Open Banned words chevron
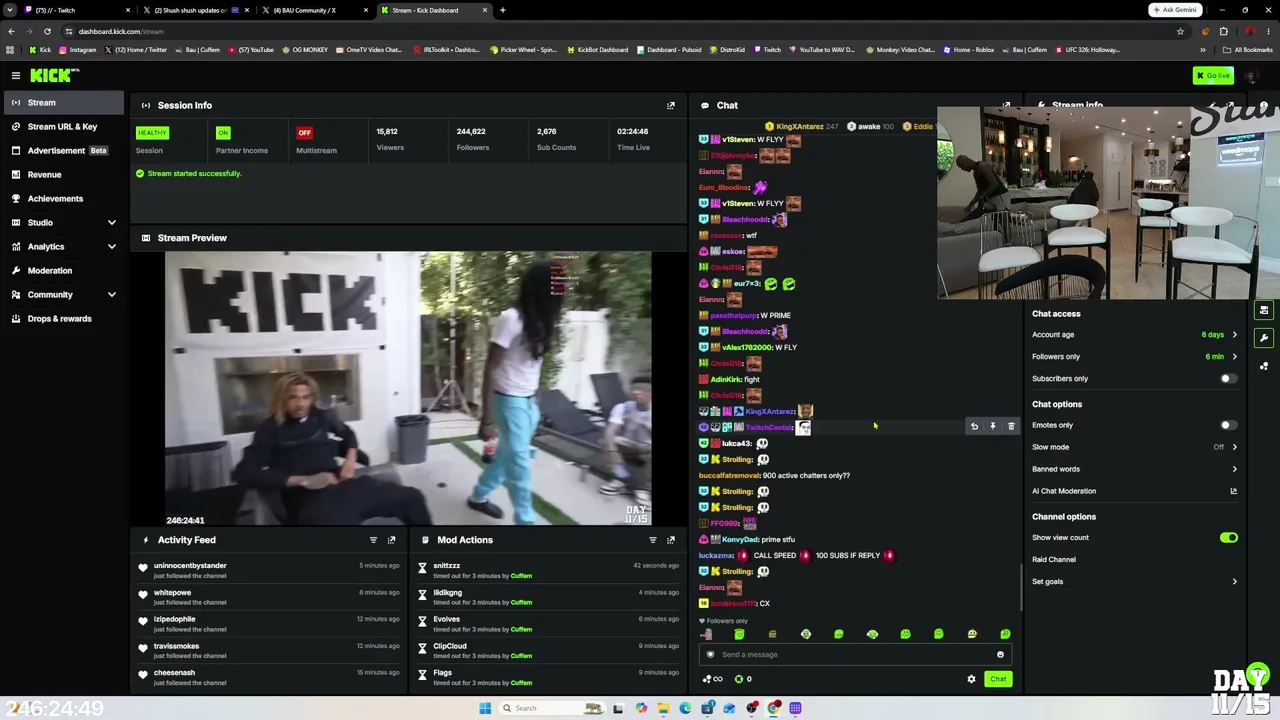 (x=1234, y=469)
